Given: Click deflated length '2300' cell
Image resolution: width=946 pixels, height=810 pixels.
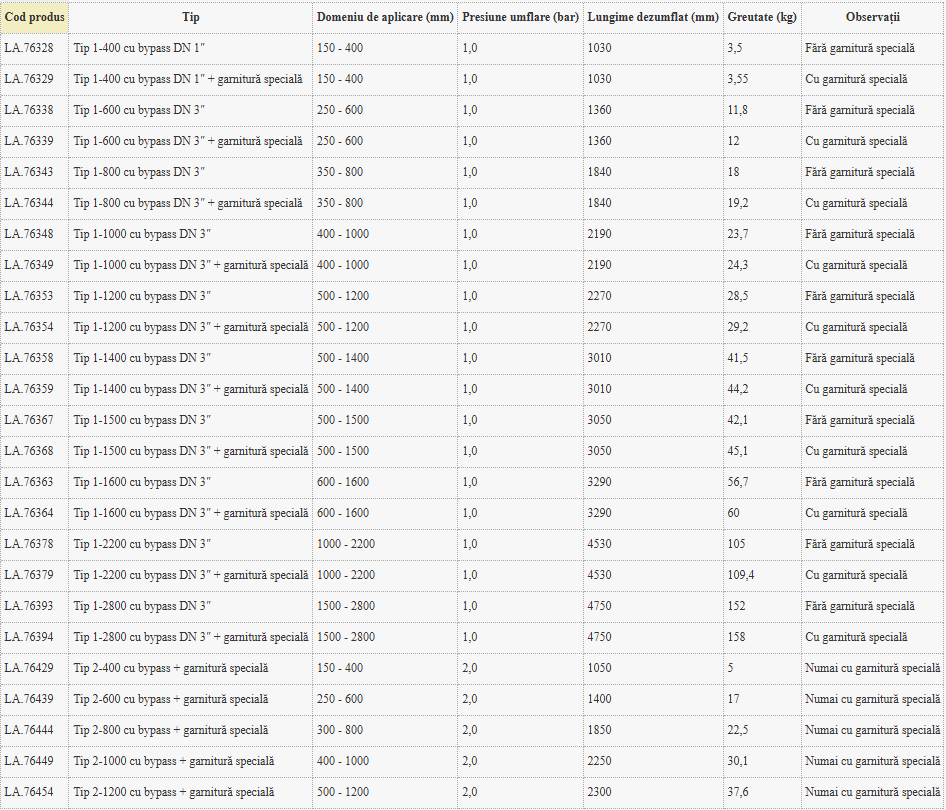Looking at the screenshot, I should point(600,792).
